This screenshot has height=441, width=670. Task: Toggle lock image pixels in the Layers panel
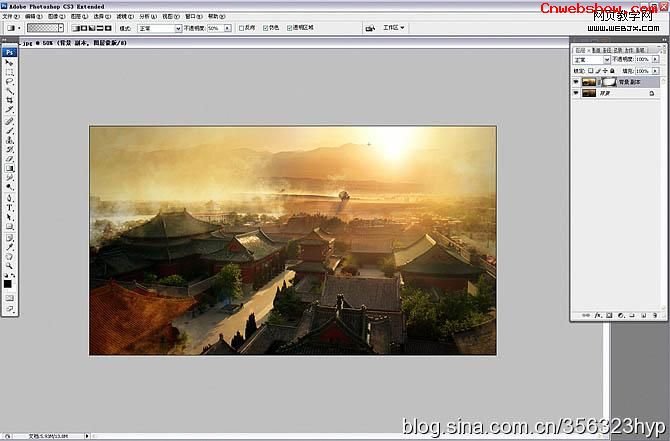click(598, 71)
